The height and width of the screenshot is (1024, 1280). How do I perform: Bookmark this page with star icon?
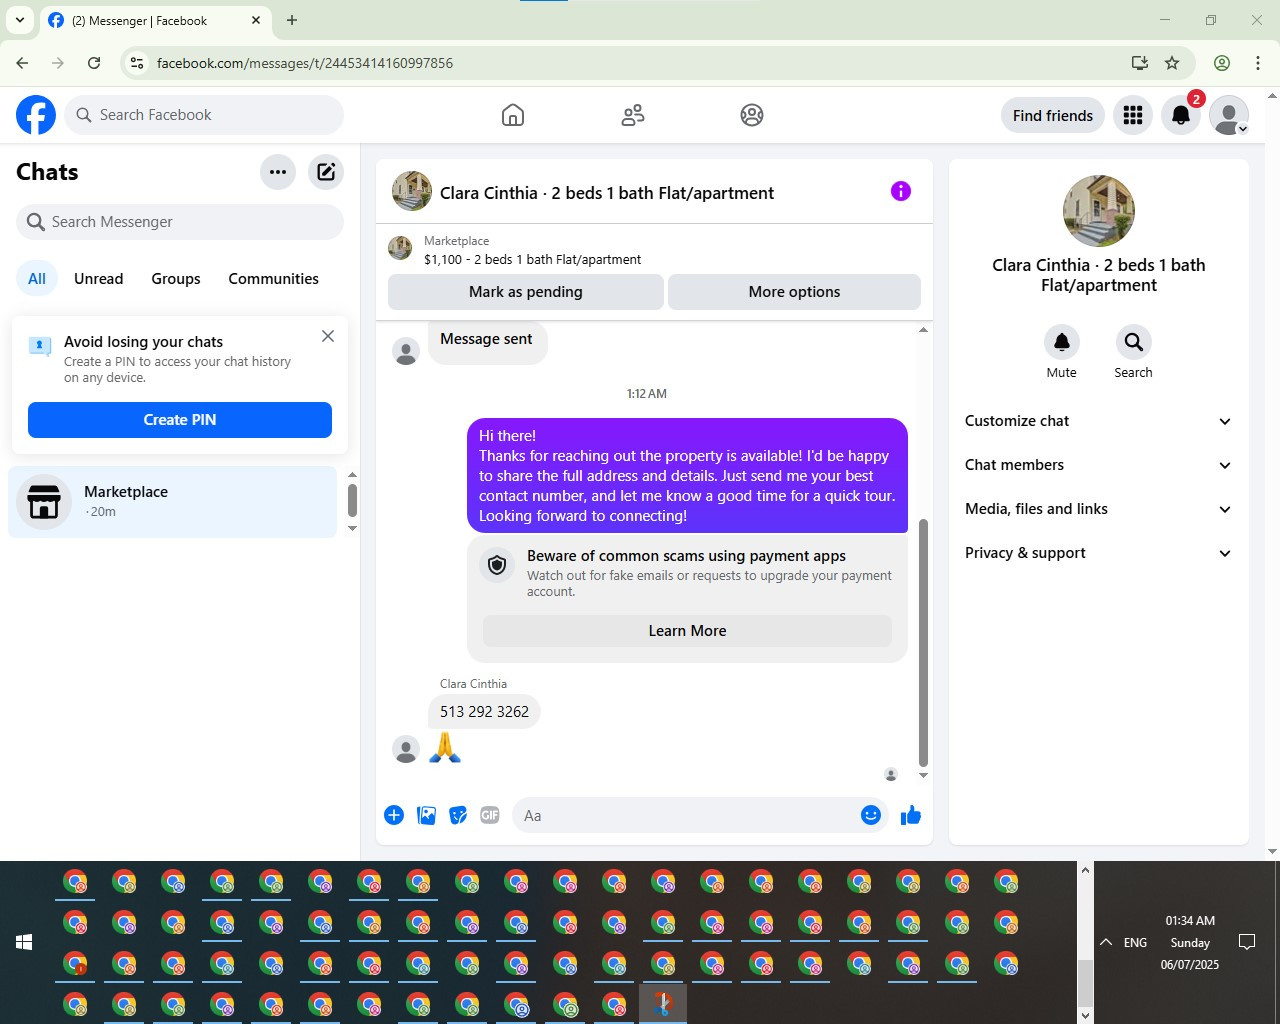[1172, 63]
